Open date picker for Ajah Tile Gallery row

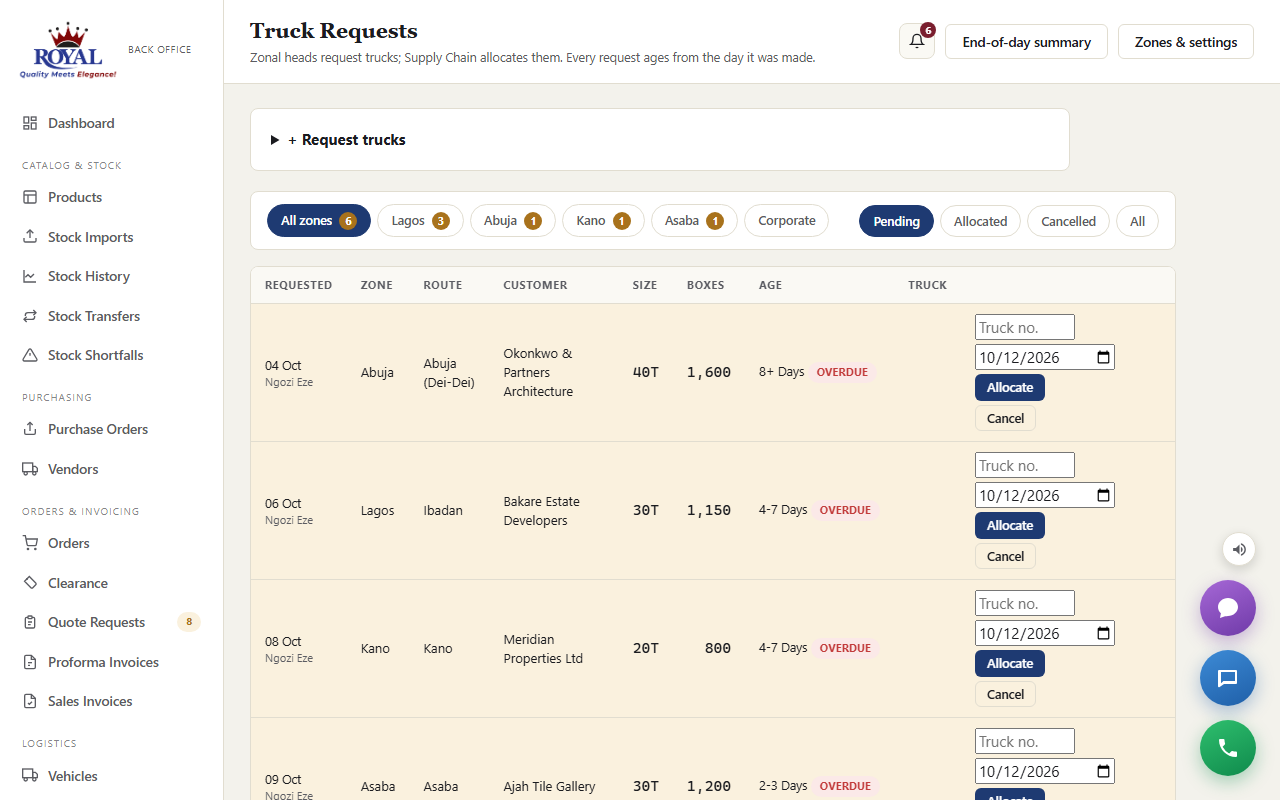(1104, 772)
